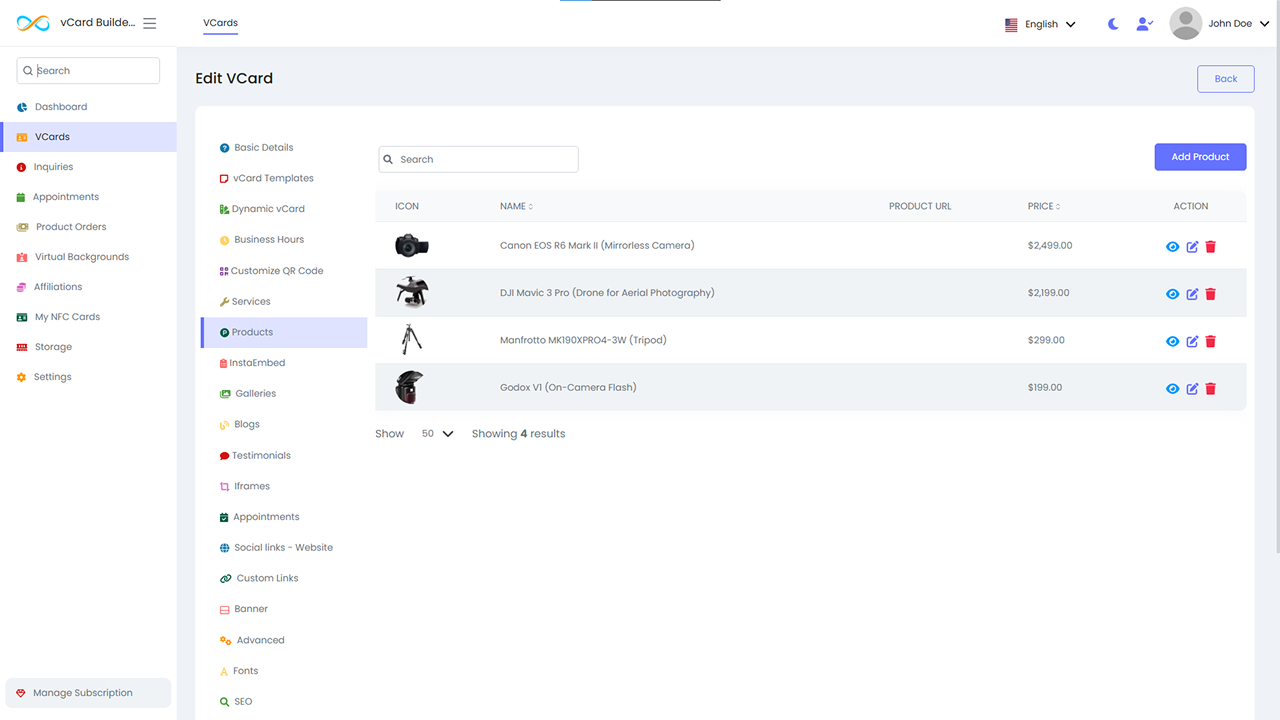The width and height of the screenshot is (1280, 720).
Task: Open Manage Subscription at sidebar bottom
Action: tap(83, 693)
